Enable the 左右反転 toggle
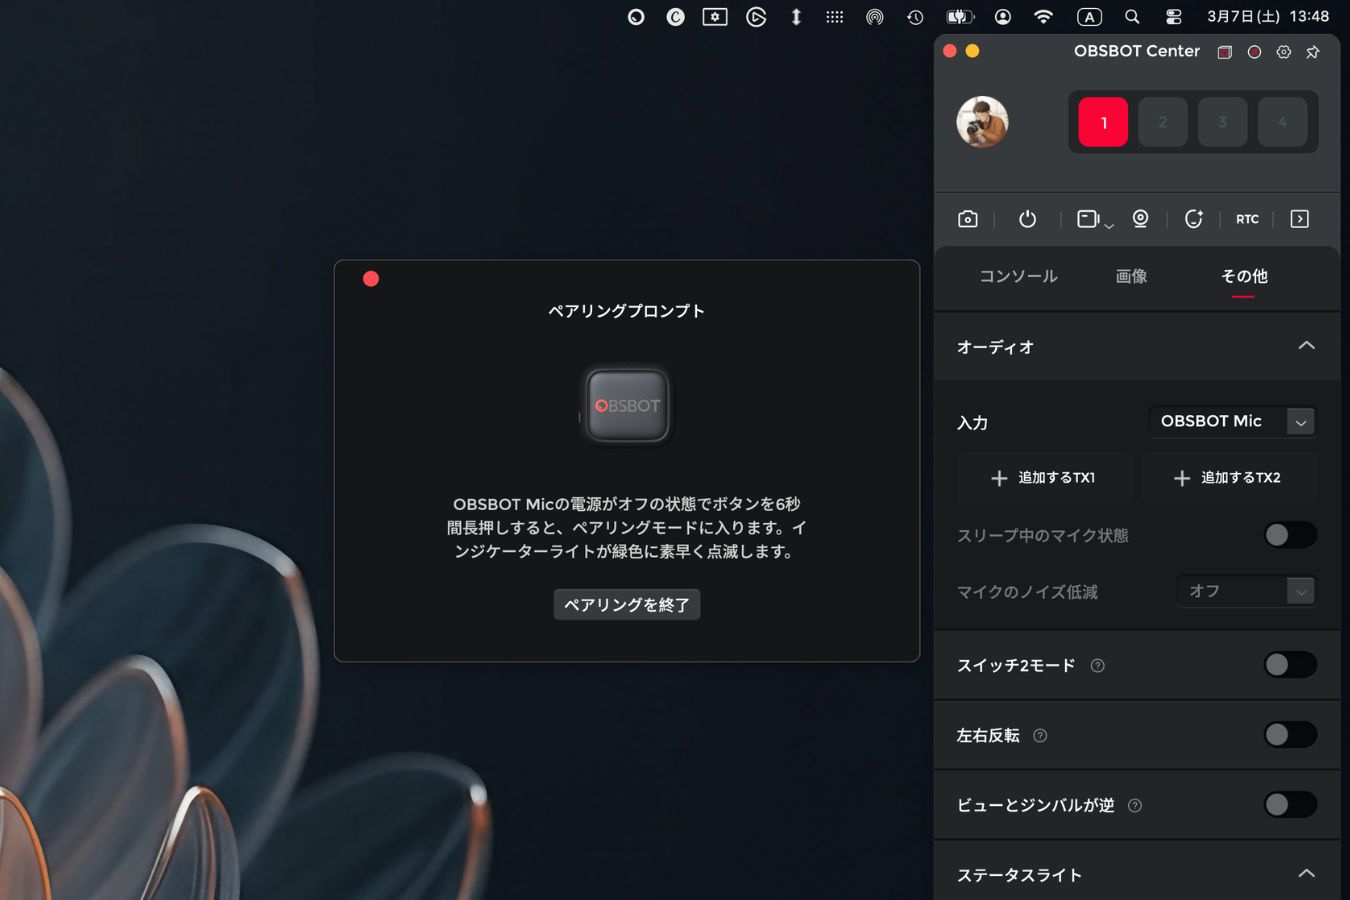The width and height of the screenshot is (1350, 900). tap(1289, 735)
